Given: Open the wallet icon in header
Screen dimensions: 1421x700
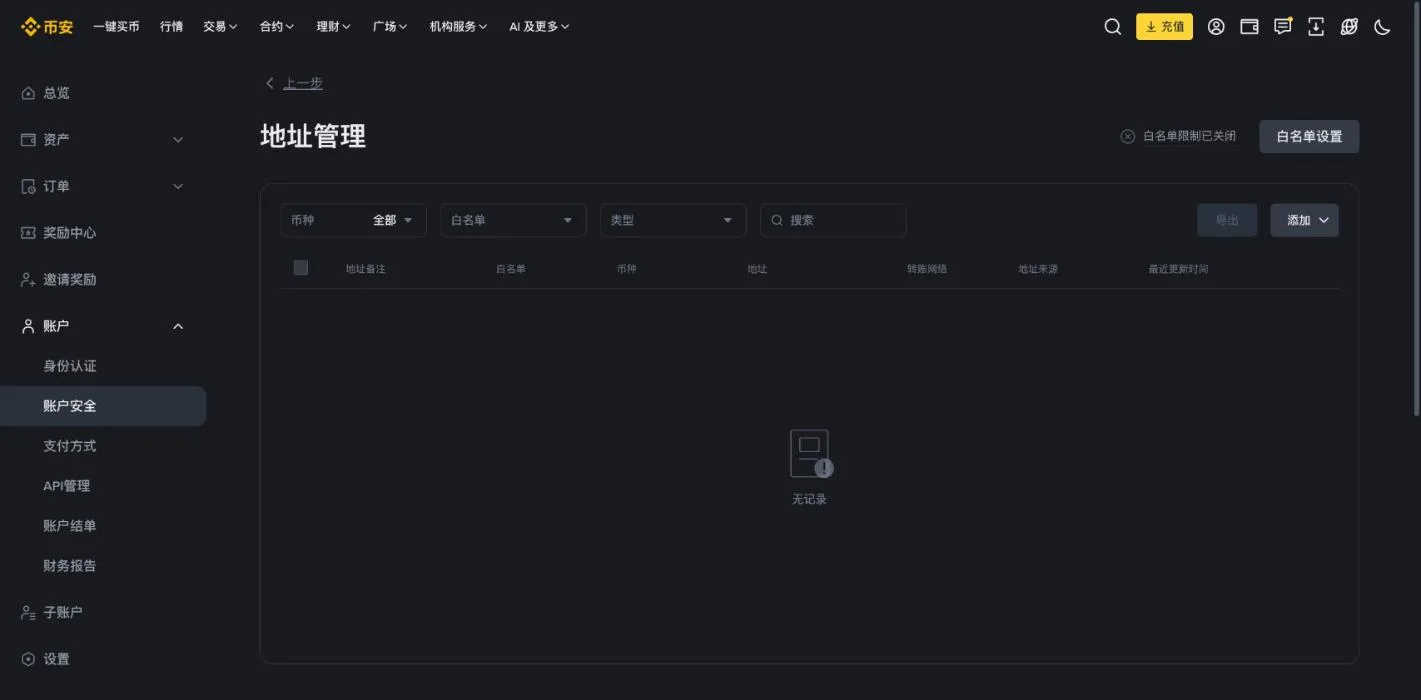Looking at the screenshot, I should [1249, 27].
